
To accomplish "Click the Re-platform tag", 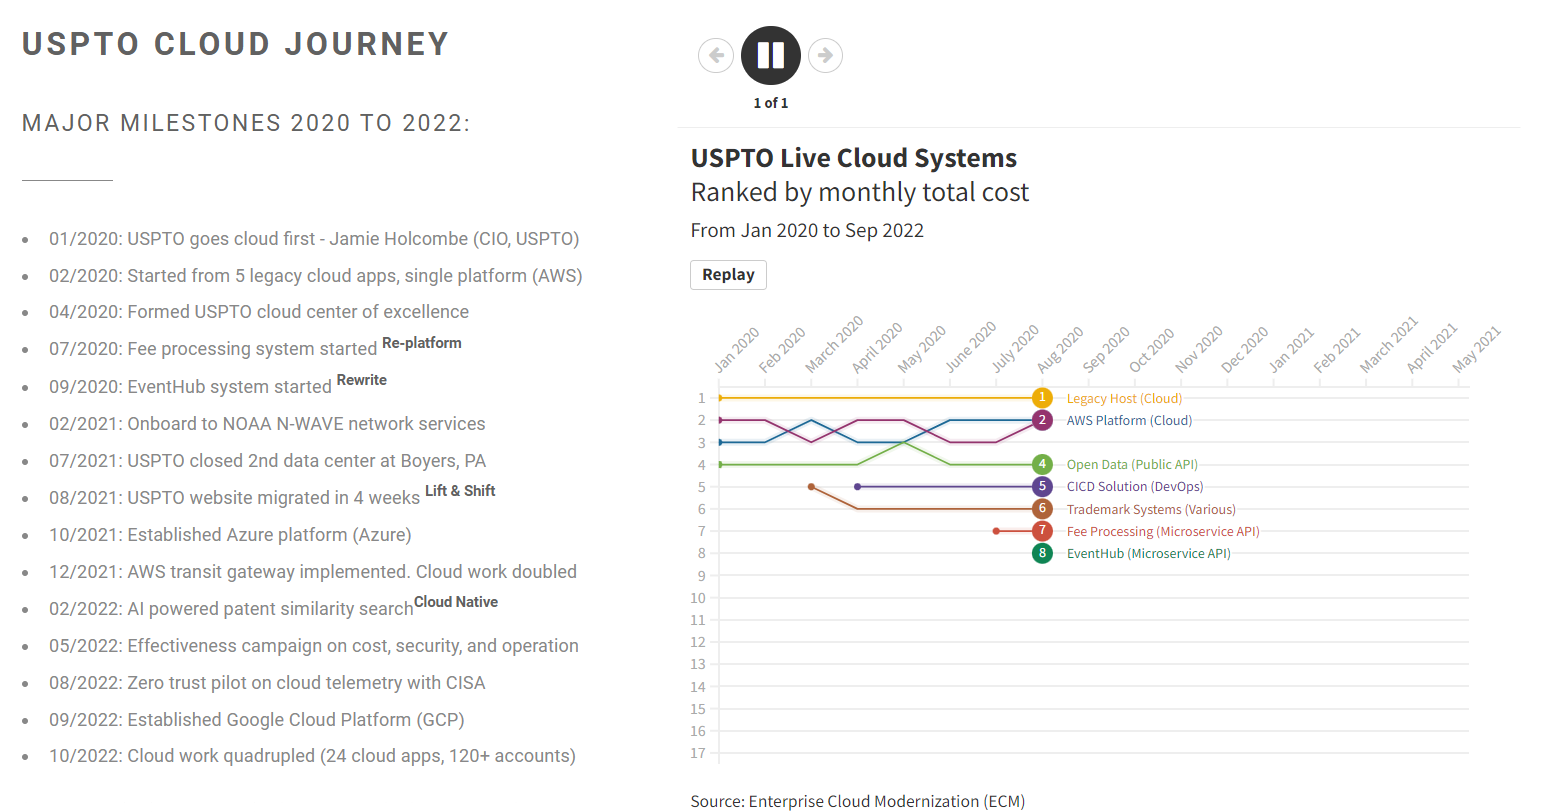I will (x=421, y=343).
